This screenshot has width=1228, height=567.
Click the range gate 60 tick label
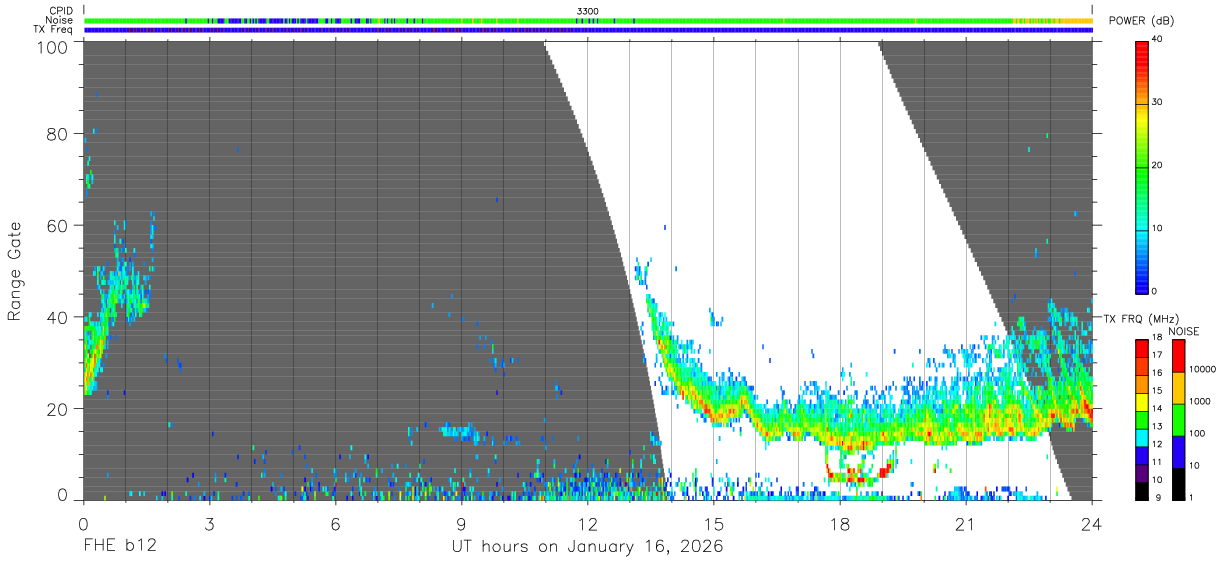click(x=58, y=226)
